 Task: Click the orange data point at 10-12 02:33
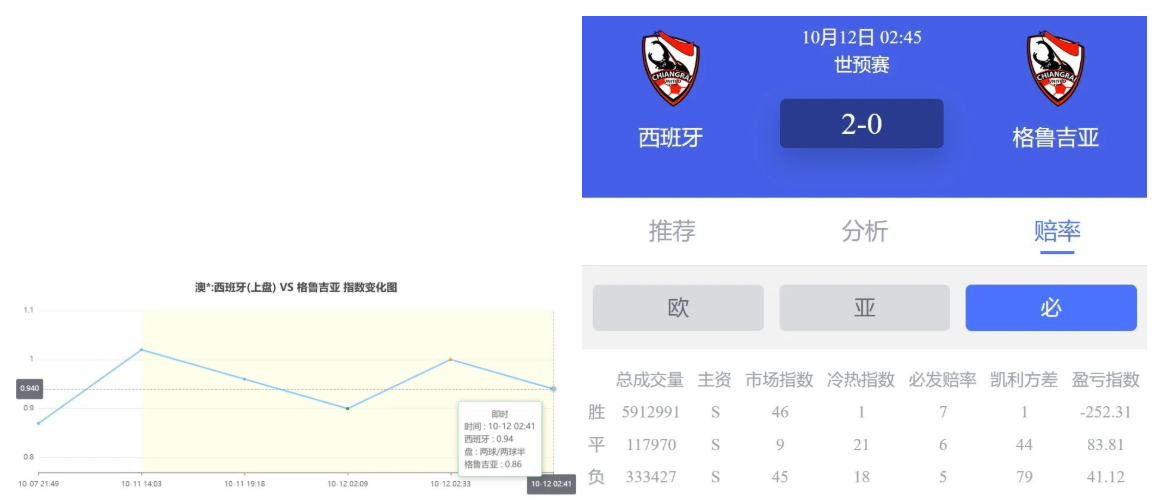pyautogui.click(x=450, y=359)
